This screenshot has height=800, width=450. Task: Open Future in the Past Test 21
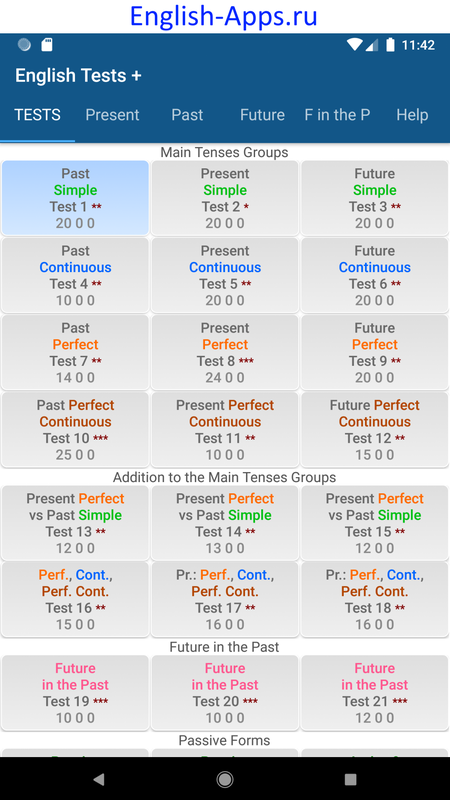click(374, 692)
